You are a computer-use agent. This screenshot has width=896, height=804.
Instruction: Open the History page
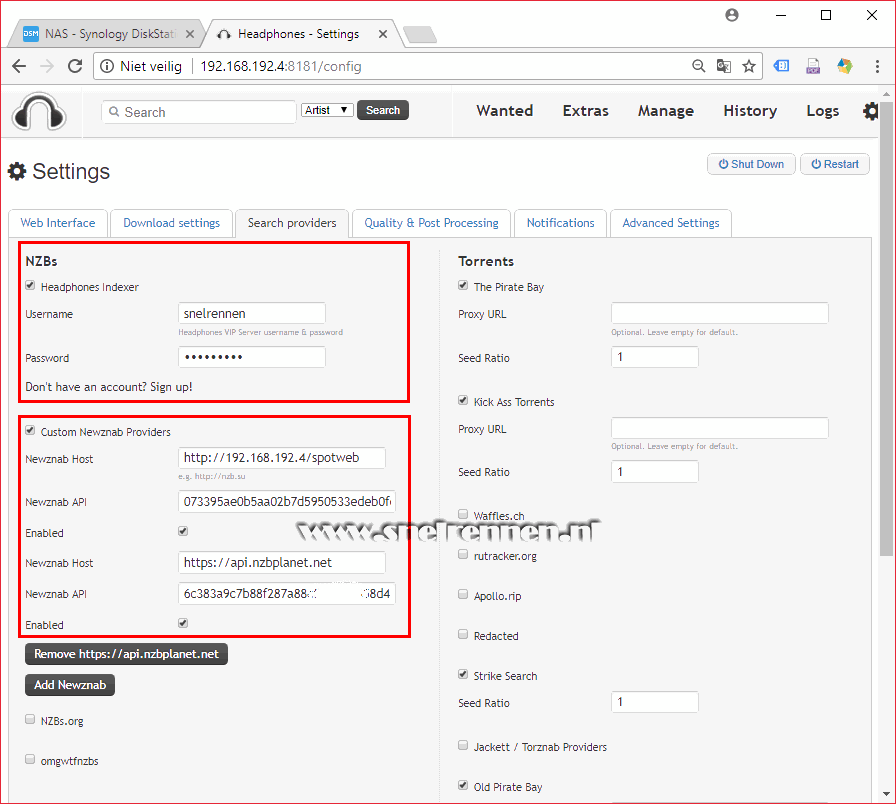tap(750, 111)
